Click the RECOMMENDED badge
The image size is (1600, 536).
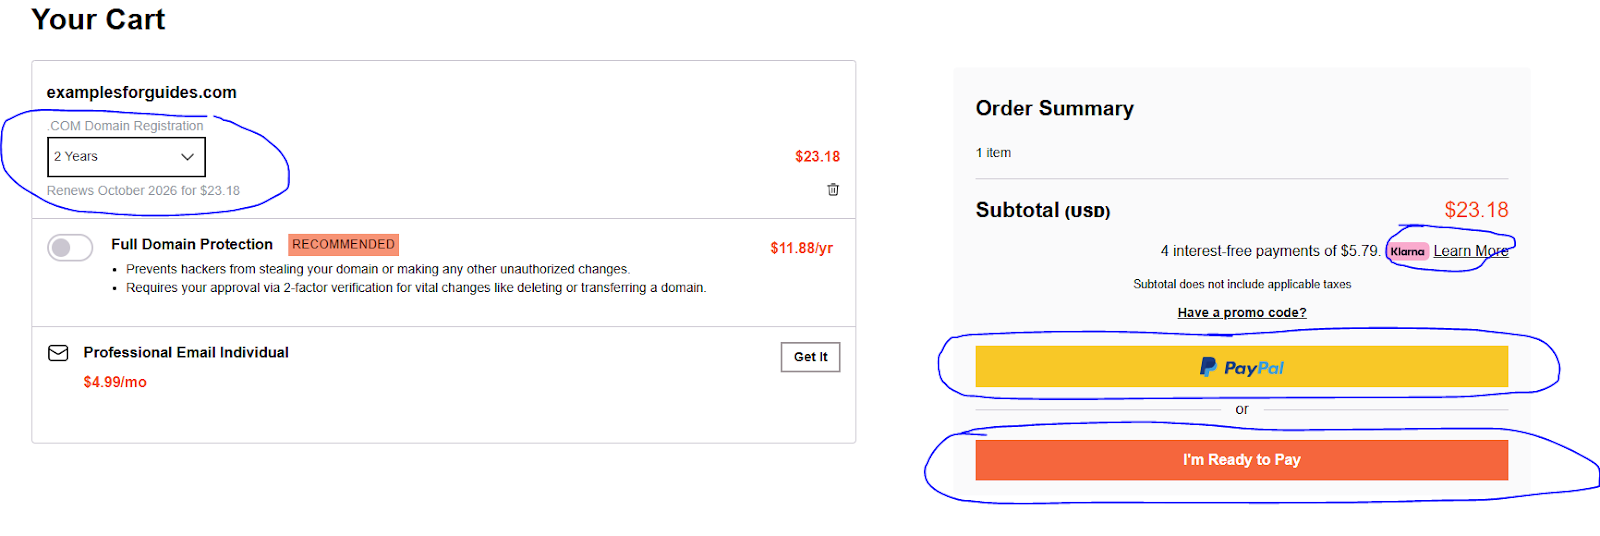click(343, 244)
